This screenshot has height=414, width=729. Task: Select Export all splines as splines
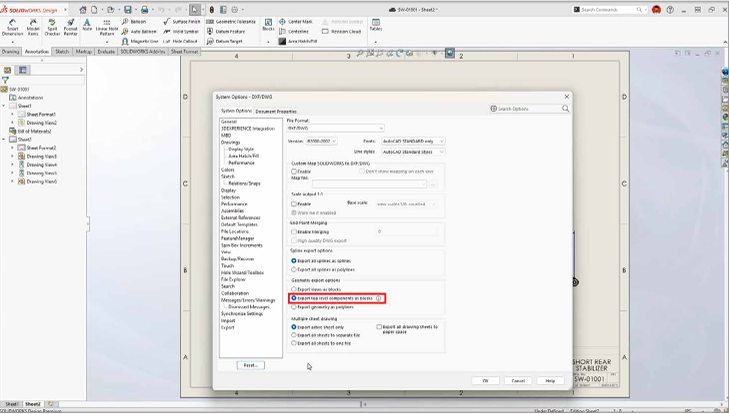click(x=294, y=261)
